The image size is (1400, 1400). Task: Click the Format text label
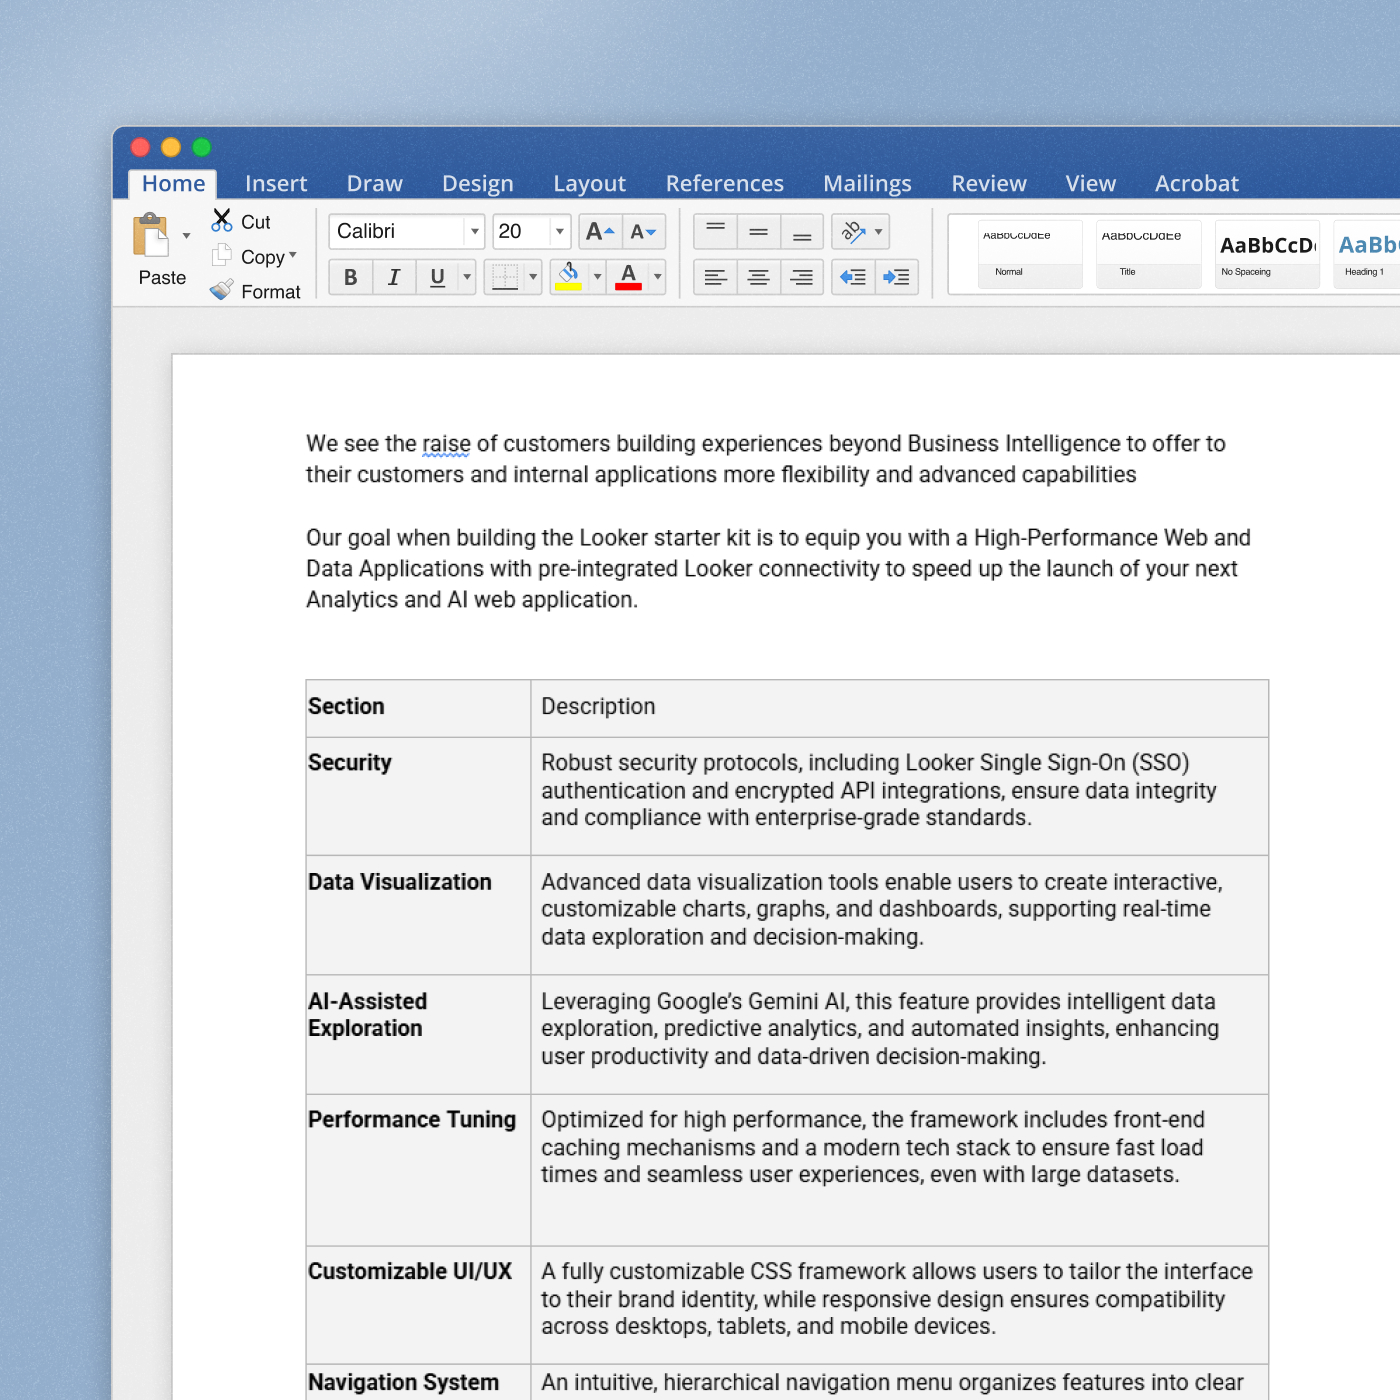pos(271,292)
